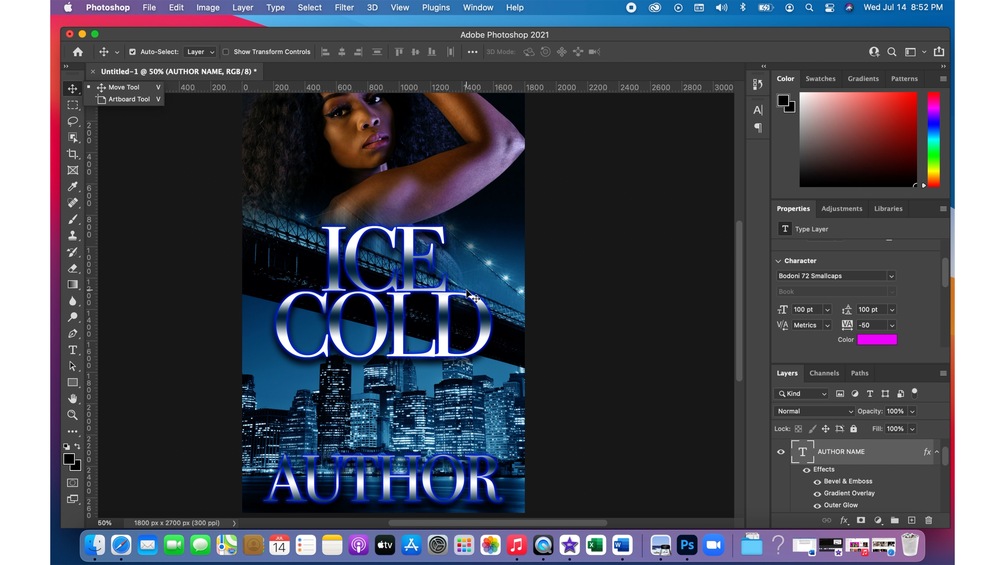This screenshot has height=565, width=1005.
Task: Open the Image menu
Action: [208, 8]
